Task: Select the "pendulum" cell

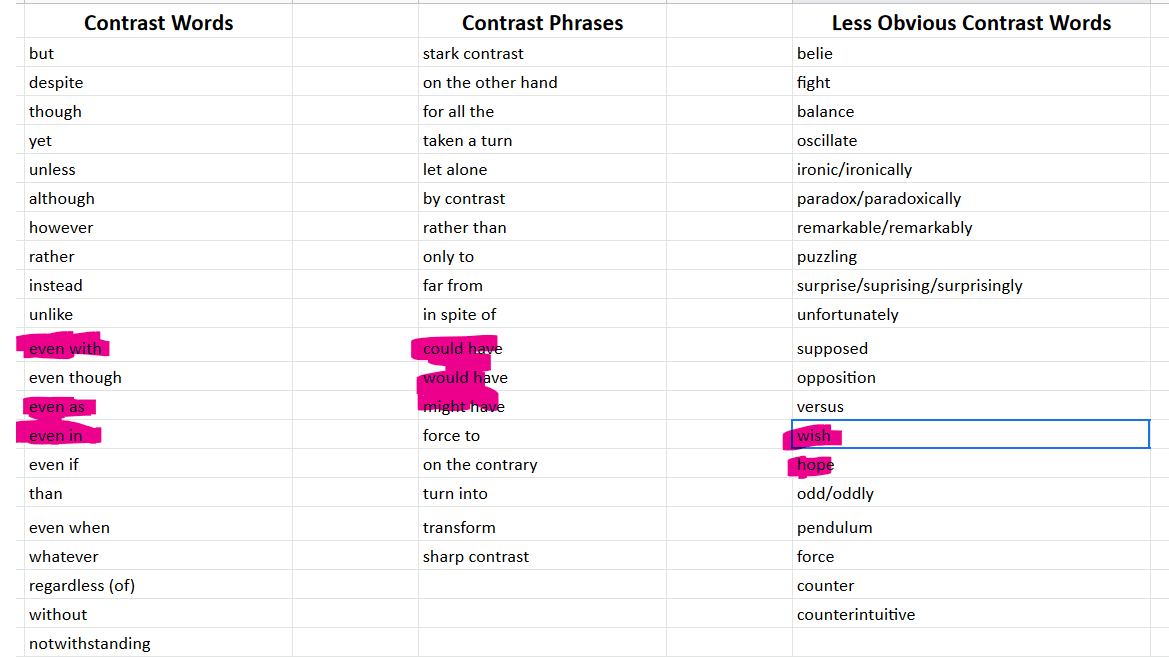Action: 834,528
